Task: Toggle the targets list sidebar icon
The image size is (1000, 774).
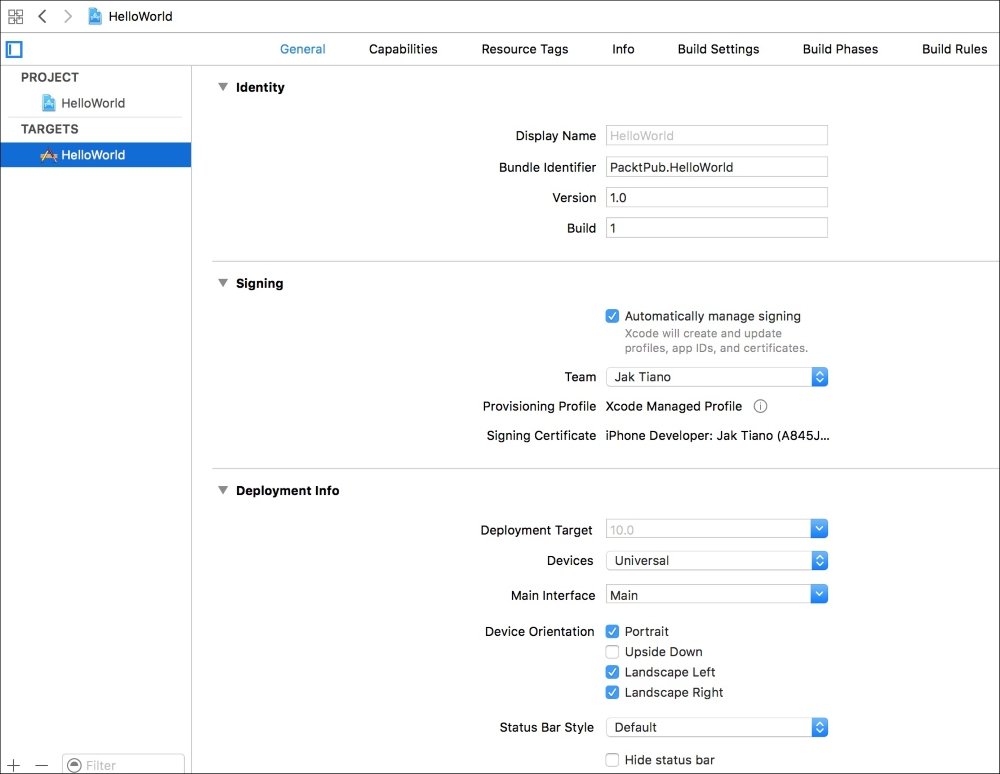Action: pos(14,49)
